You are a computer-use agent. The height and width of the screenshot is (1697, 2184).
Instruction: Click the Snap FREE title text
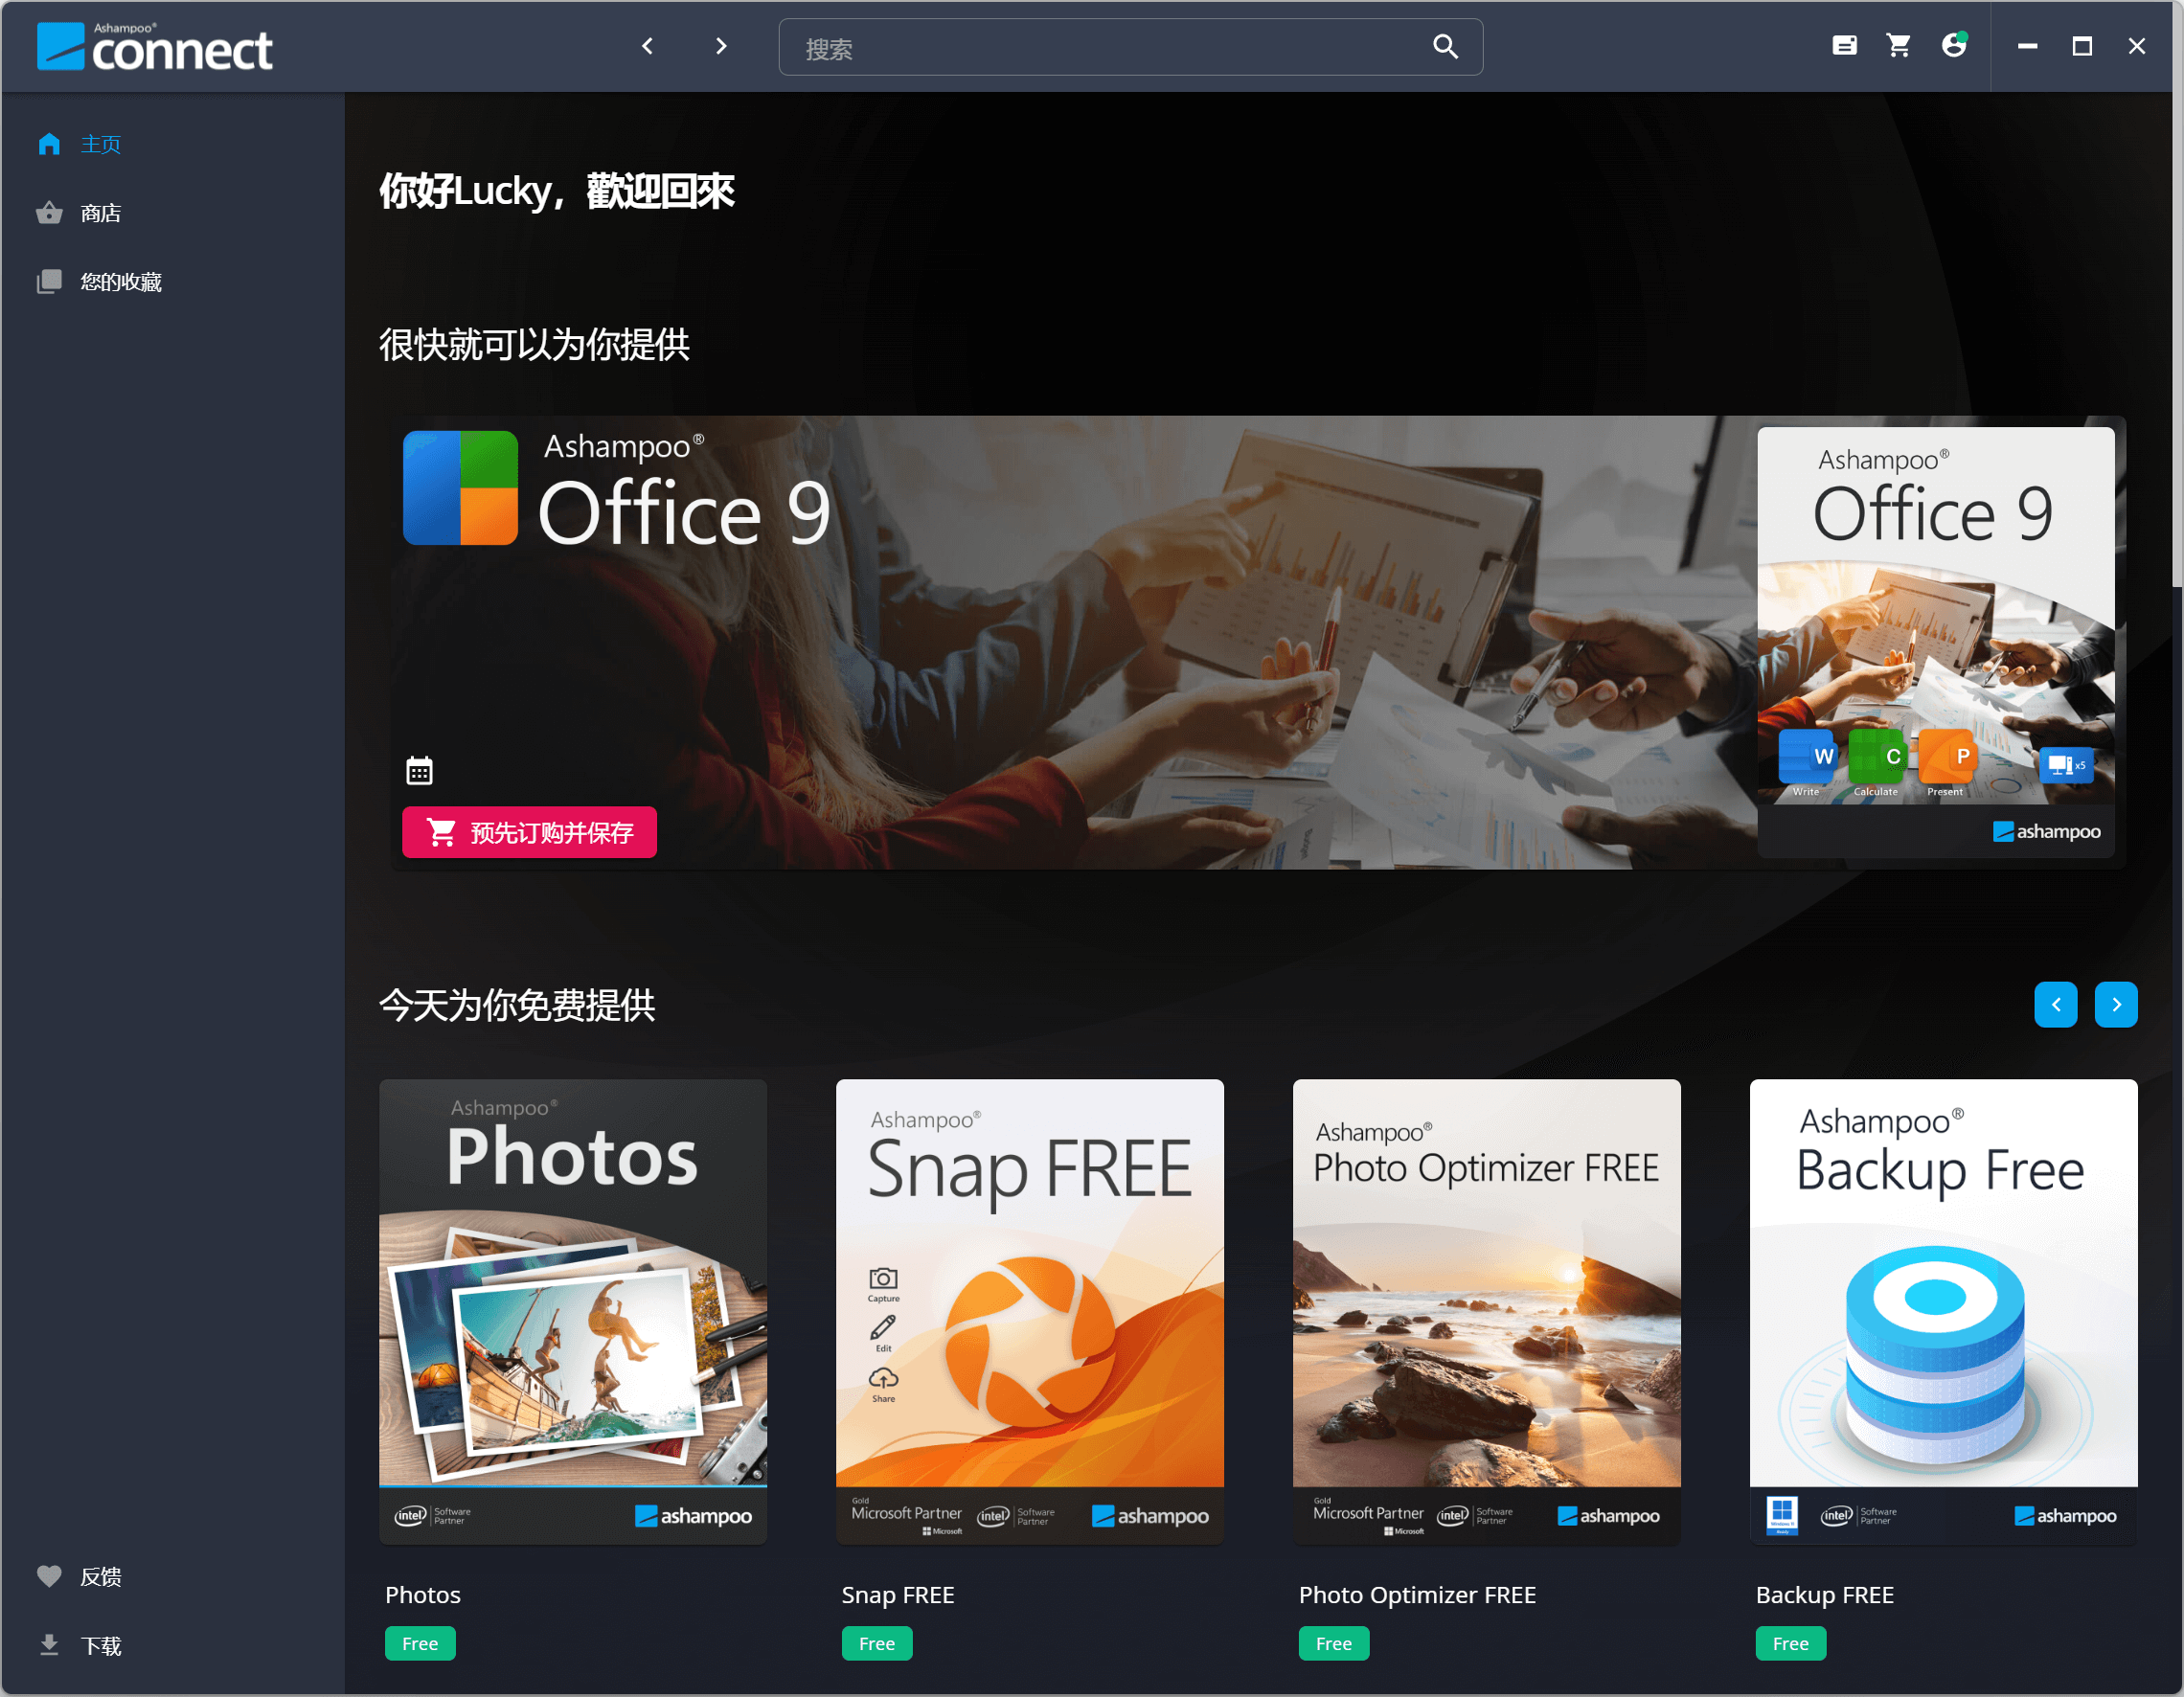point(898,1594)
